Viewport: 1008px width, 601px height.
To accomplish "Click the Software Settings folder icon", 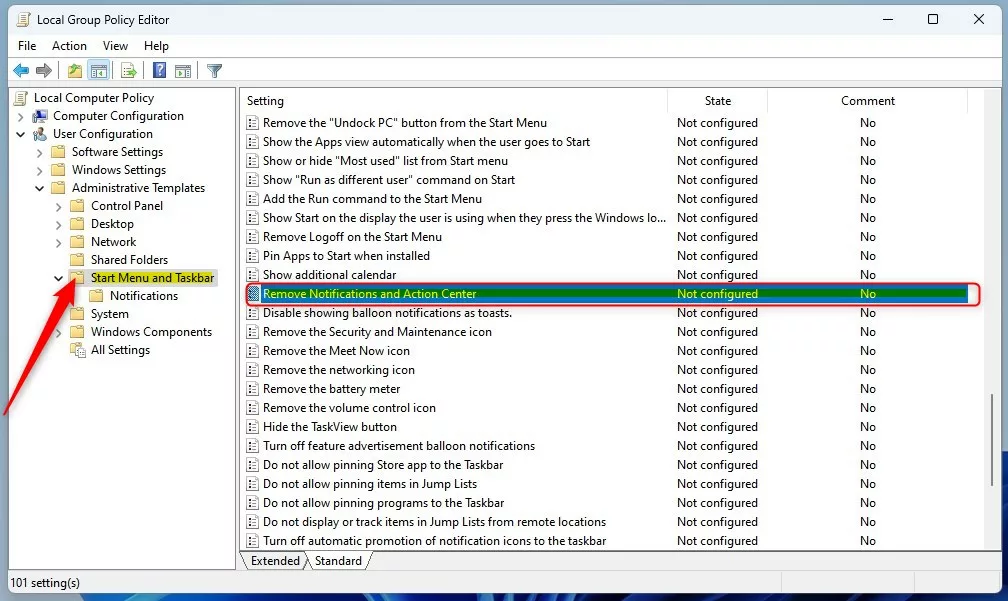I will (x=58, y=152).
